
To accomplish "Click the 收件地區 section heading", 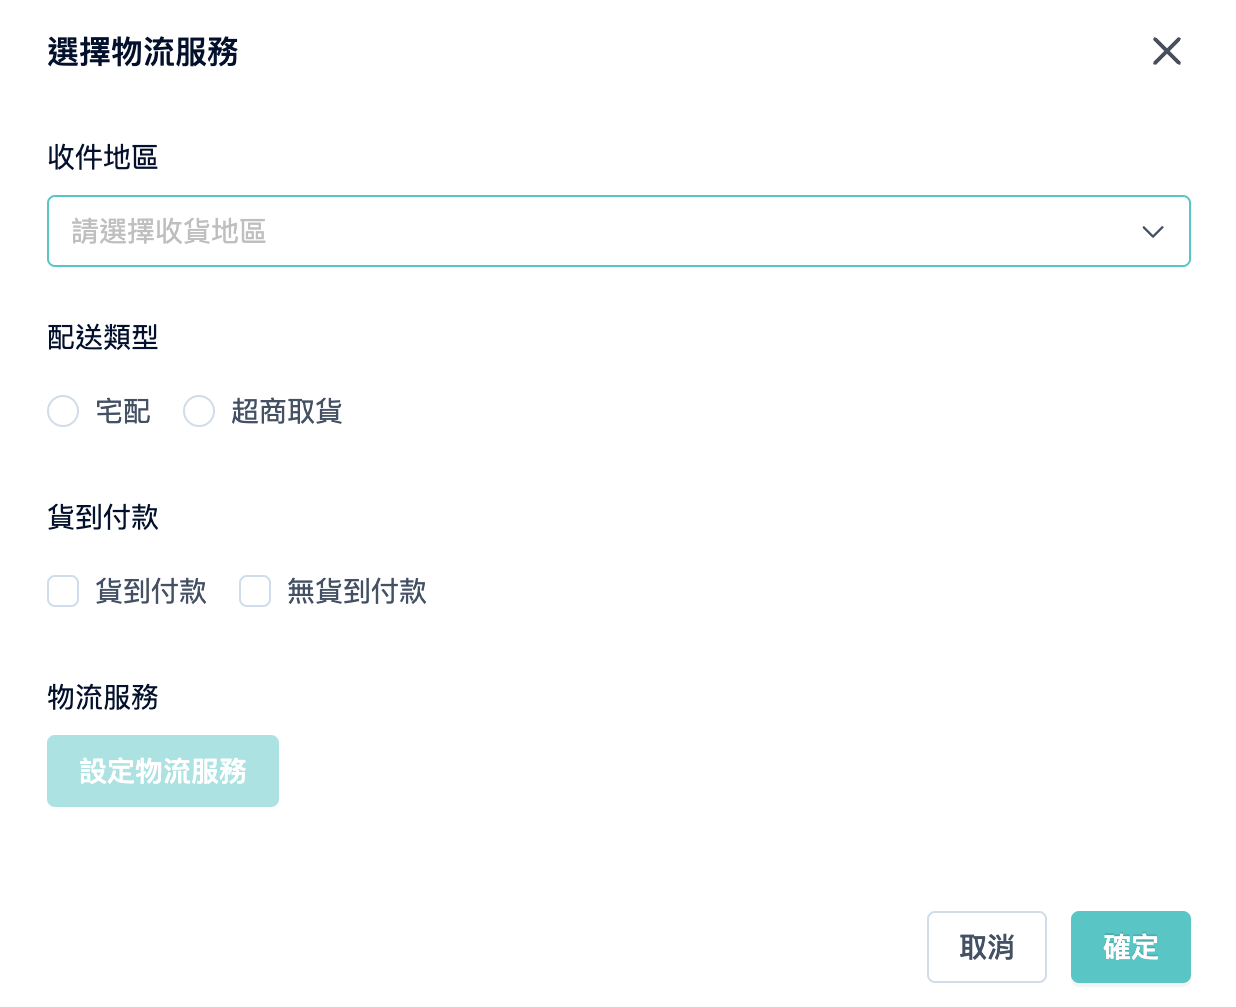I will coord(103,157).
